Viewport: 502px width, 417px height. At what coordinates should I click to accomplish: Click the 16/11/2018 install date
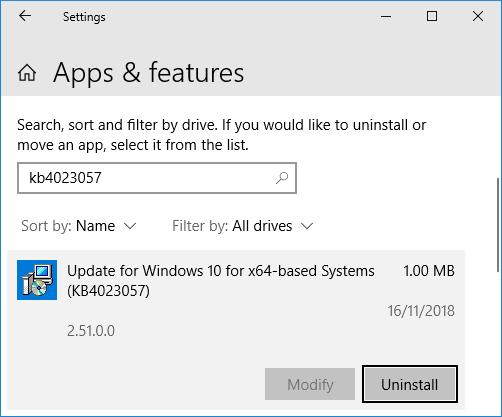421,311
